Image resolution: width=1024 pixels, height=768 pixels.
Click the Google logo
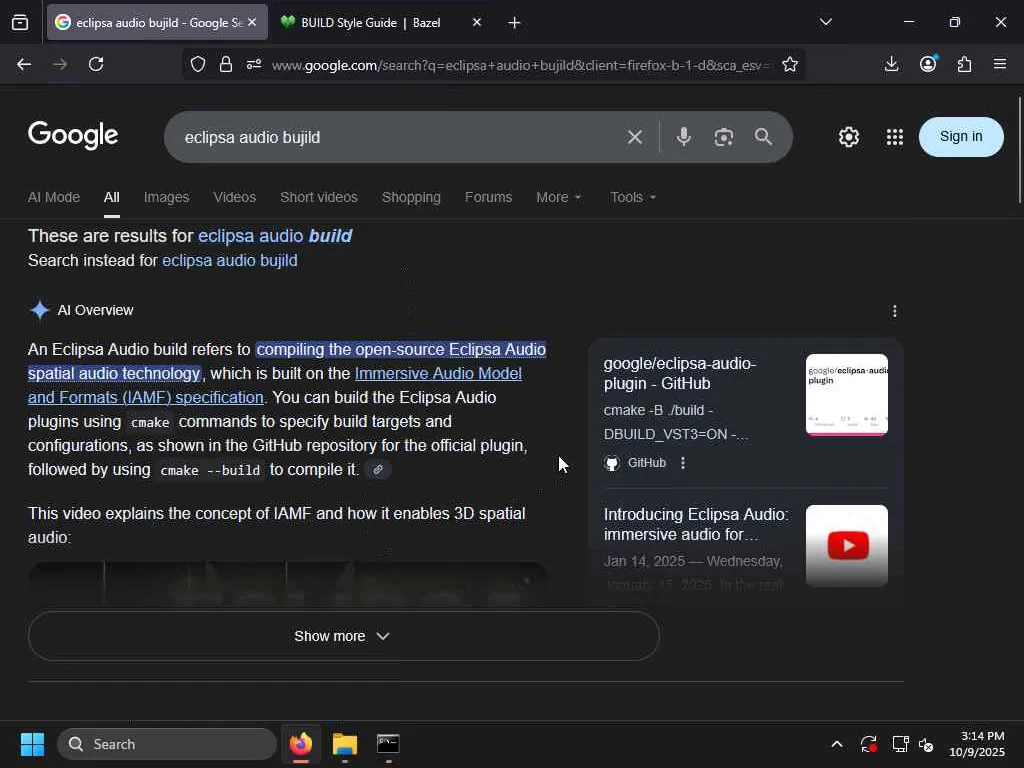[x=73, y=135]
